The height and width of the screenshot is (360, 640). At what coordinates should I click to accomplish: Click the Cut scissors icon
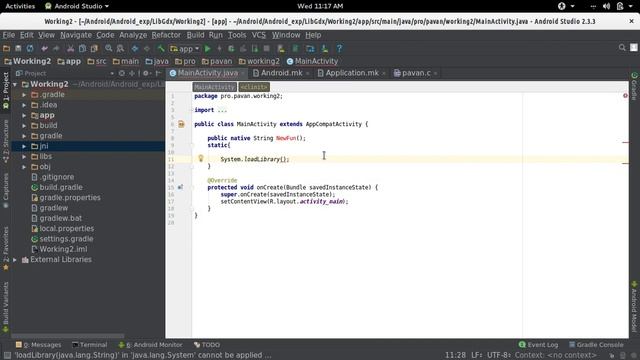click(x=70, y=49)
